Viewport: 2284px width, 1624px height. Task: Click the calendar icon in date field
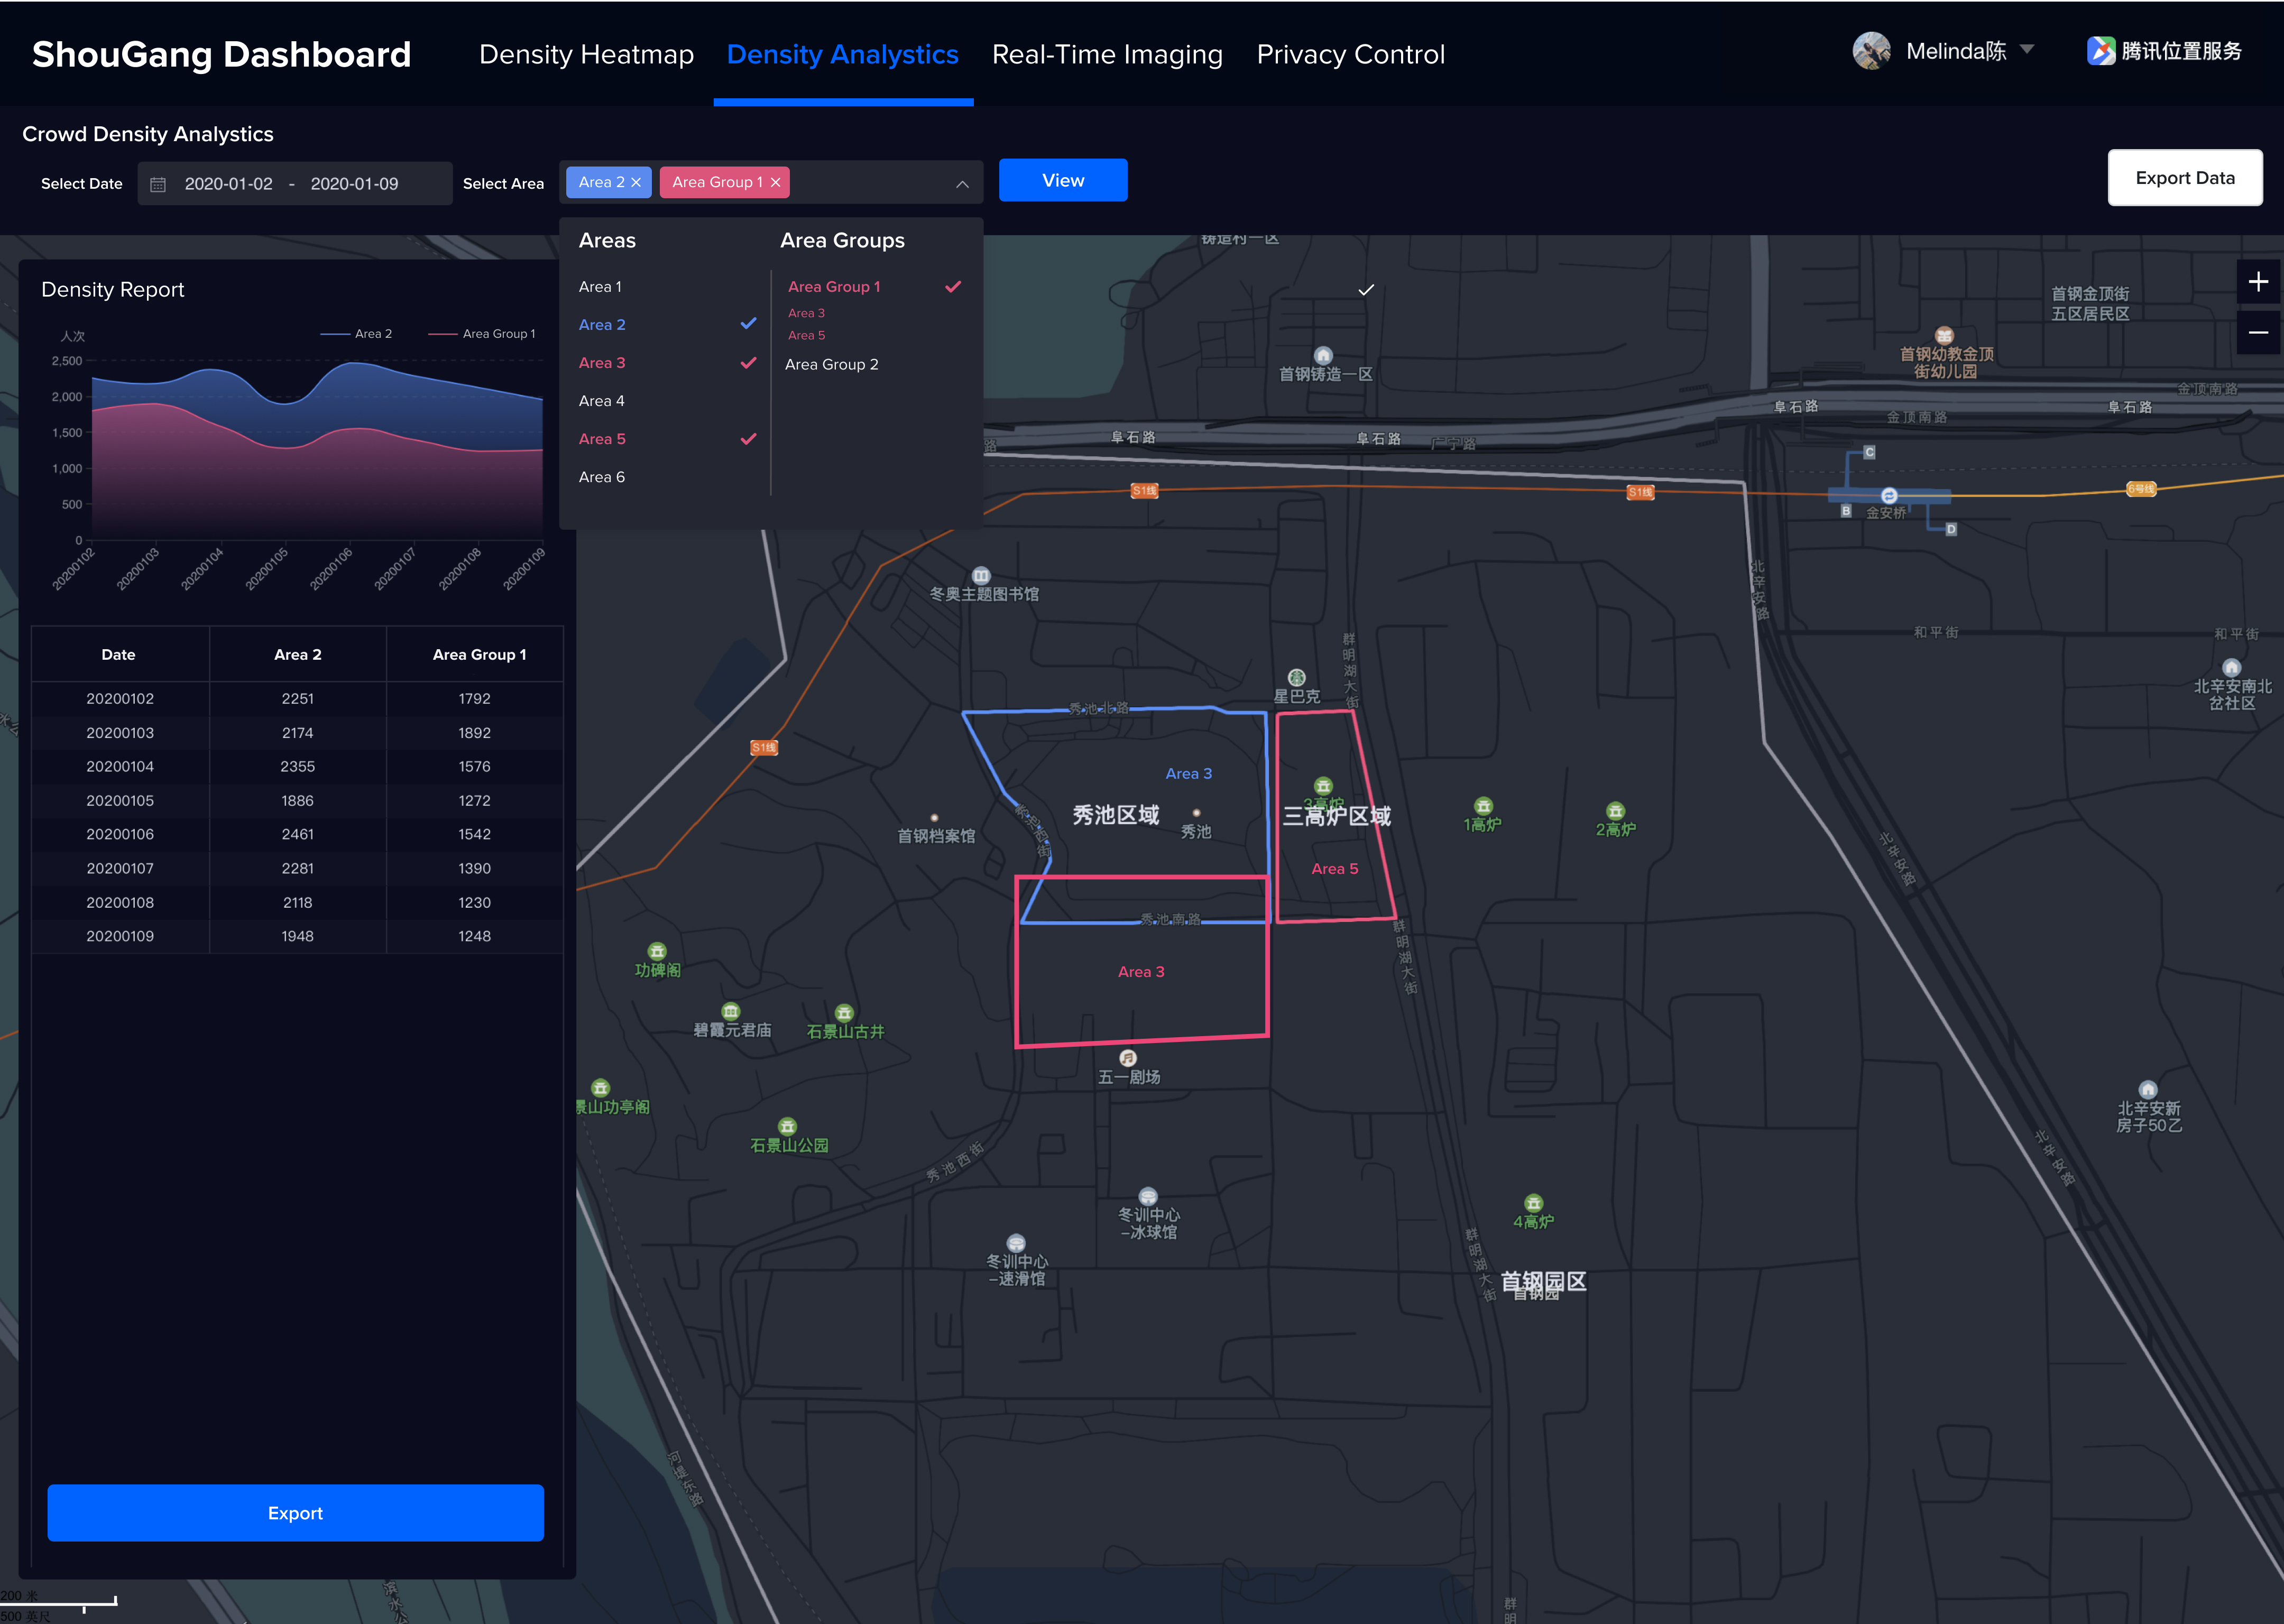point(158,184)
